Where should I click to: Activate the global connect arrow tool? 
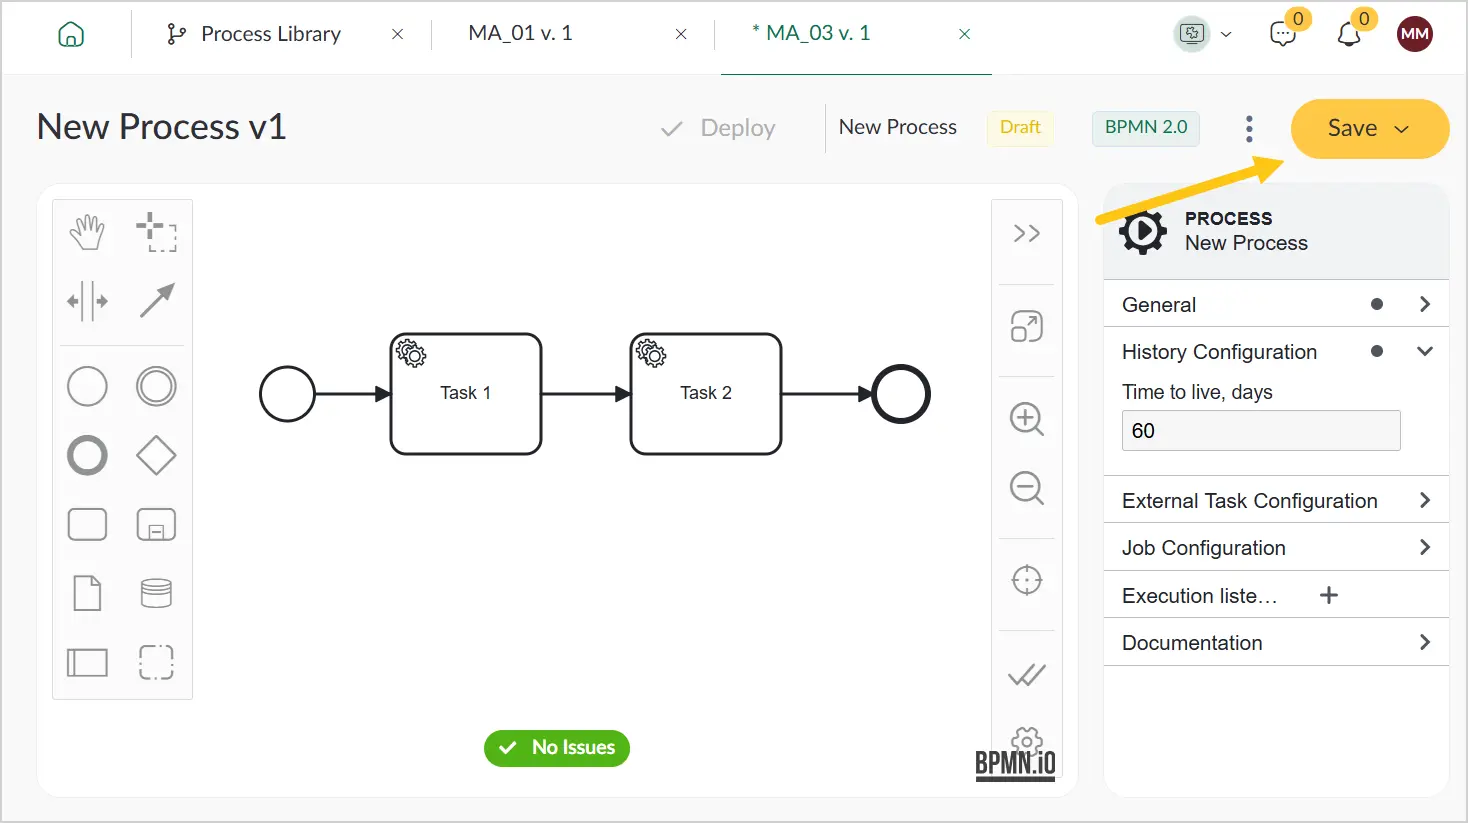pyautogui.click(x=156, y=301)
